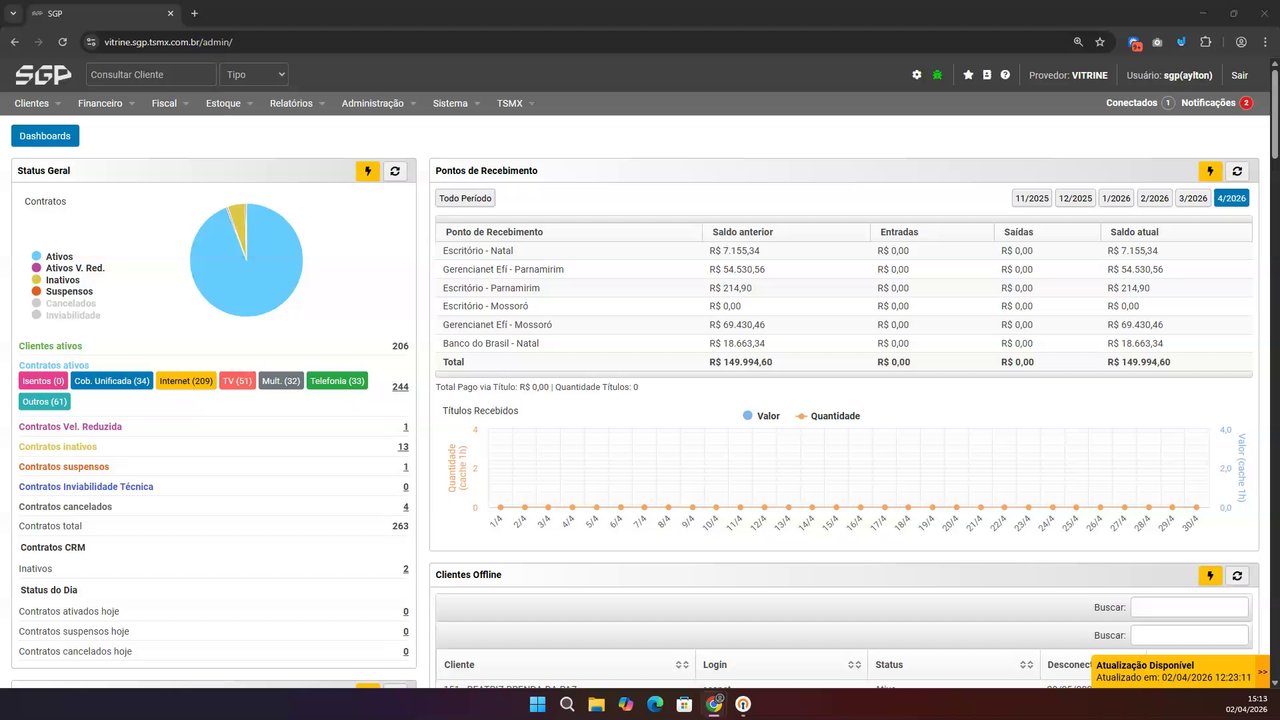
Task: Open the settings gear icon in SGP header
Action: [x=917, y=75]
